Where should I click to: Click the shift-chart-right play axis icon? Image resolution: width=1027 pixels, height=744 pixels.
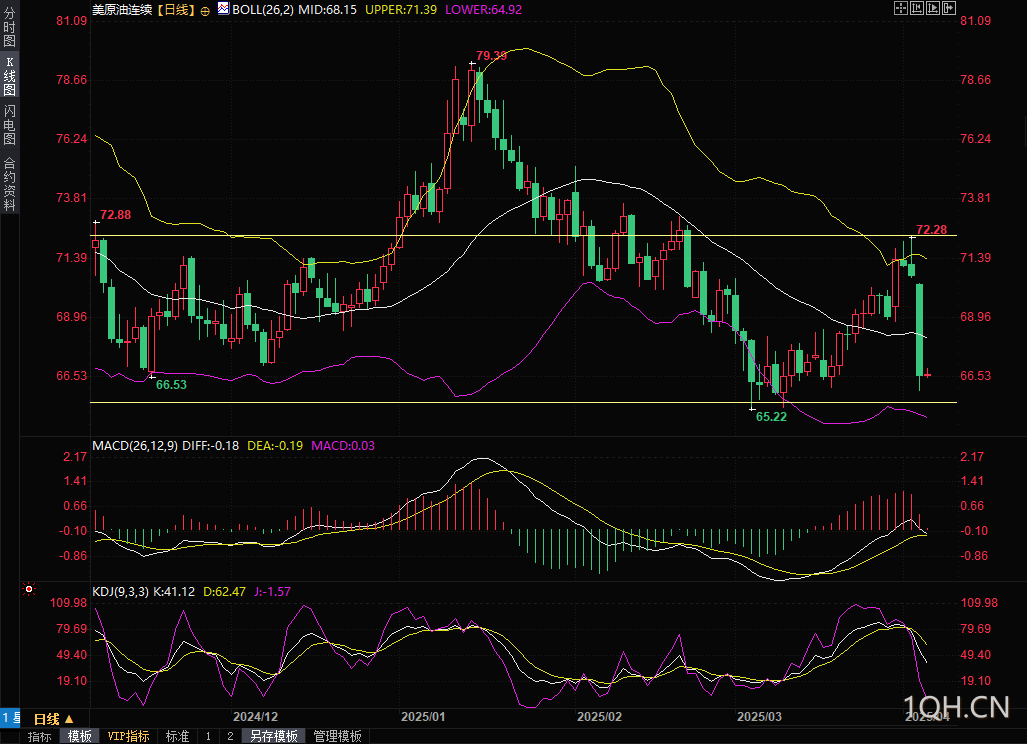(x=933, y=8)
